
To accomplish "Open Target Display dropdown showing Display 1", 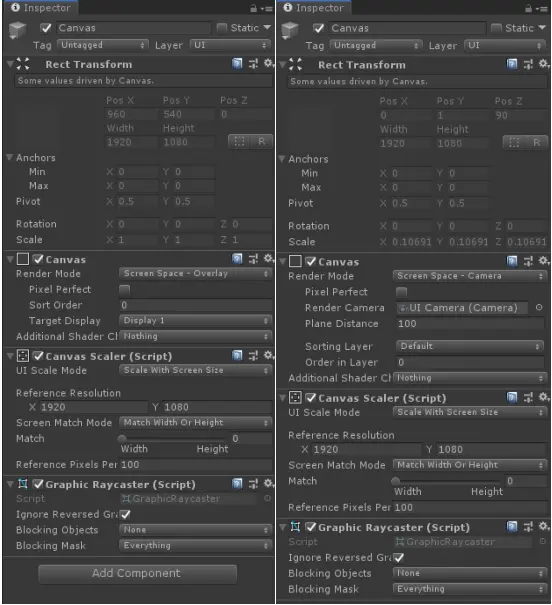I will click(195, 320).
